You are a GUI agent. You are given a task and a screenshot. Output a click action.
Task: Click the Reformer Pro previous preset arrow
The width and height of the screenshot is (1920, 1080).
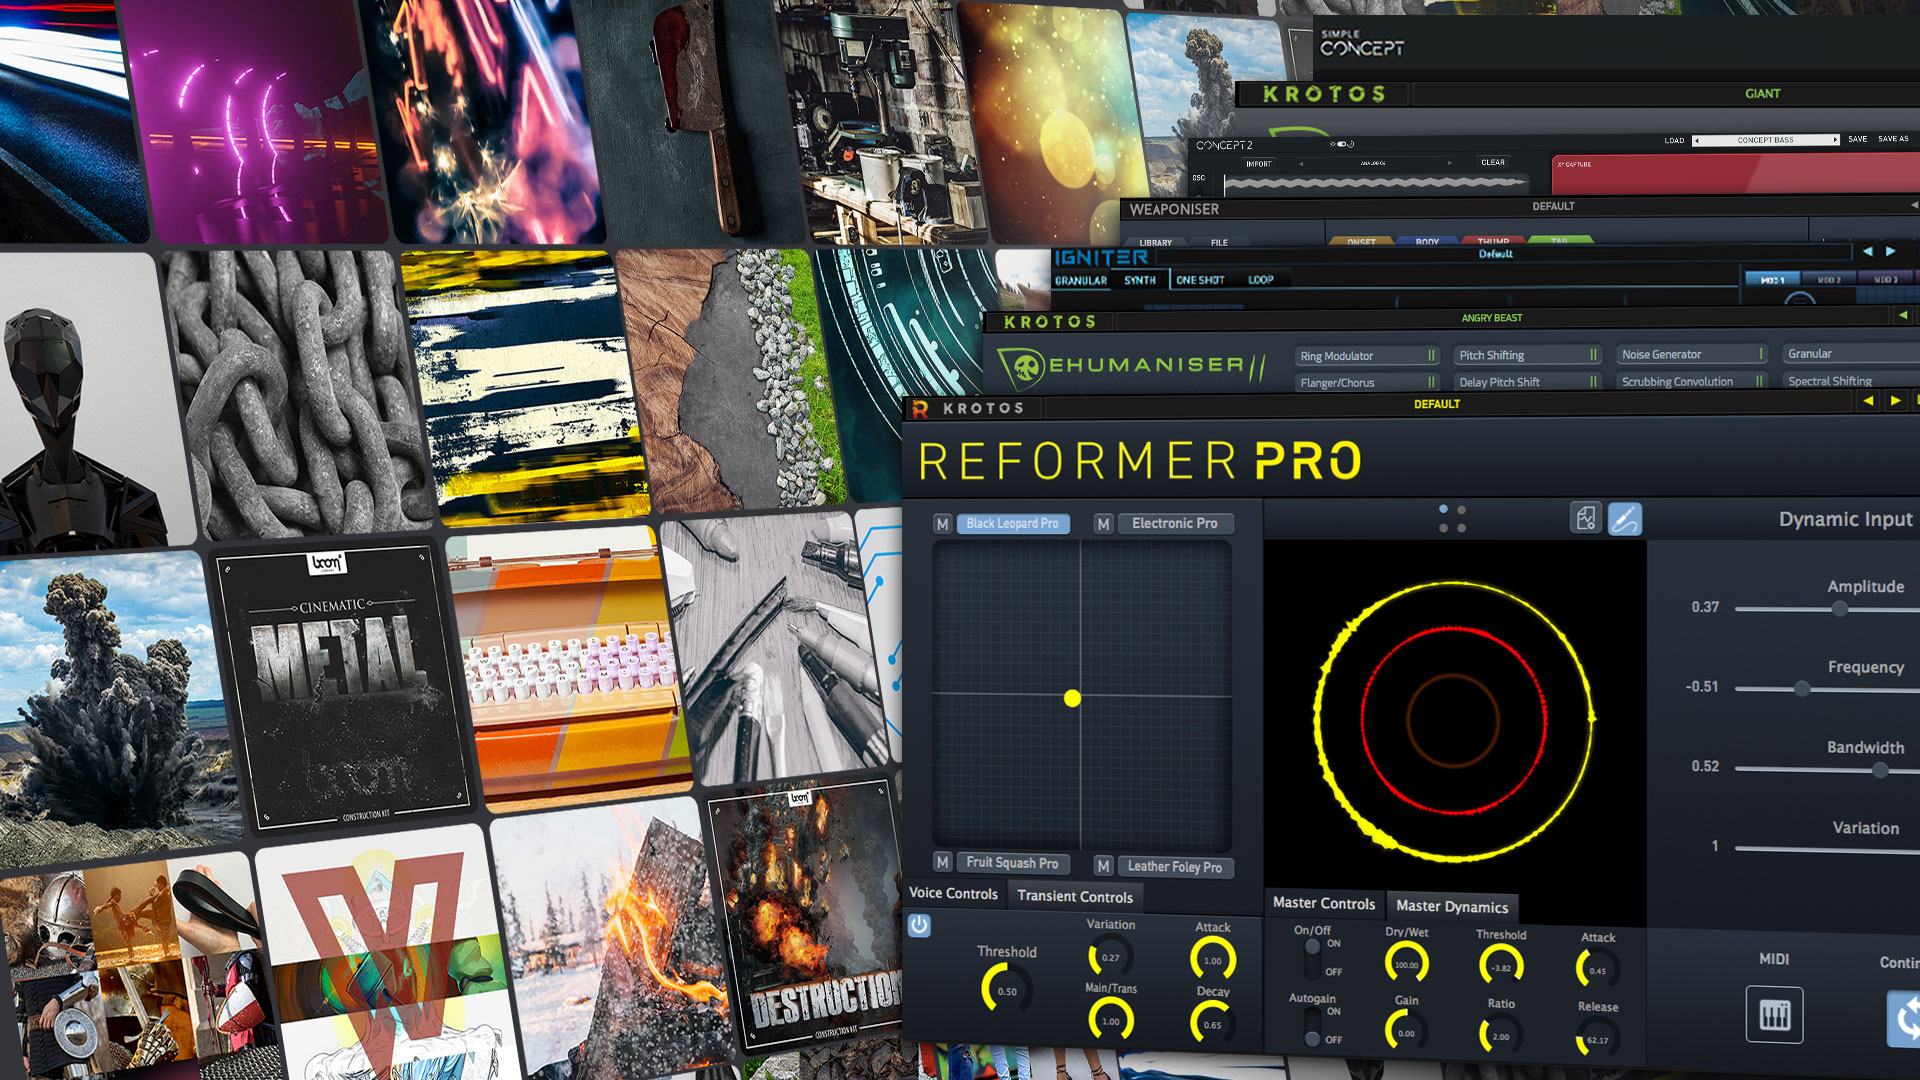(x=1868, y=401)
